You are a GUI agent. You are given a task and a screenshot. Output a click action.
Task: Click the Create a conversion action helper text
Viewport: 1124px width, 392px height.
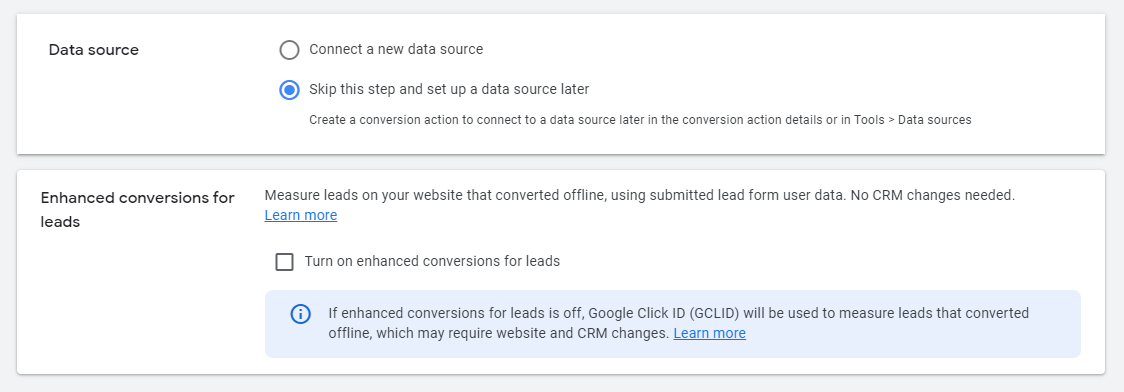640,120
